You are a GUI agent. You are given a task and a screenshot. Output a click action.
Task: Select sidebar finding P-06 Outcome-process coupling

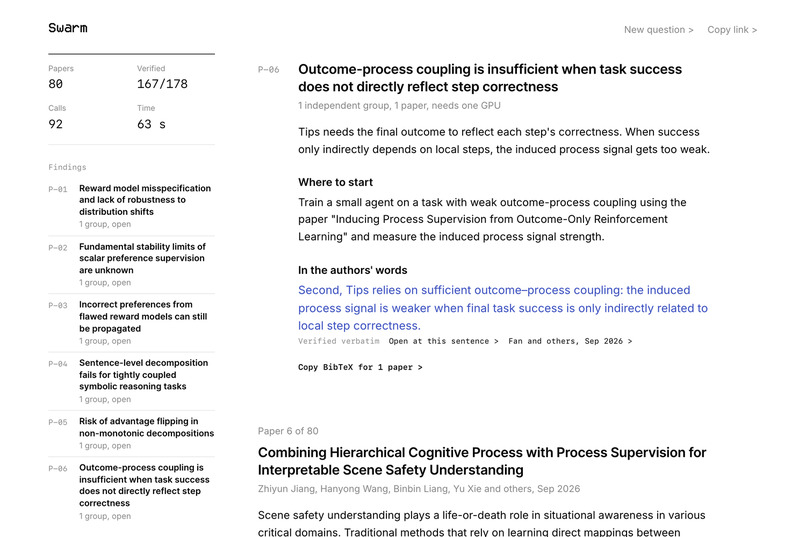click(x=132, y=492)
